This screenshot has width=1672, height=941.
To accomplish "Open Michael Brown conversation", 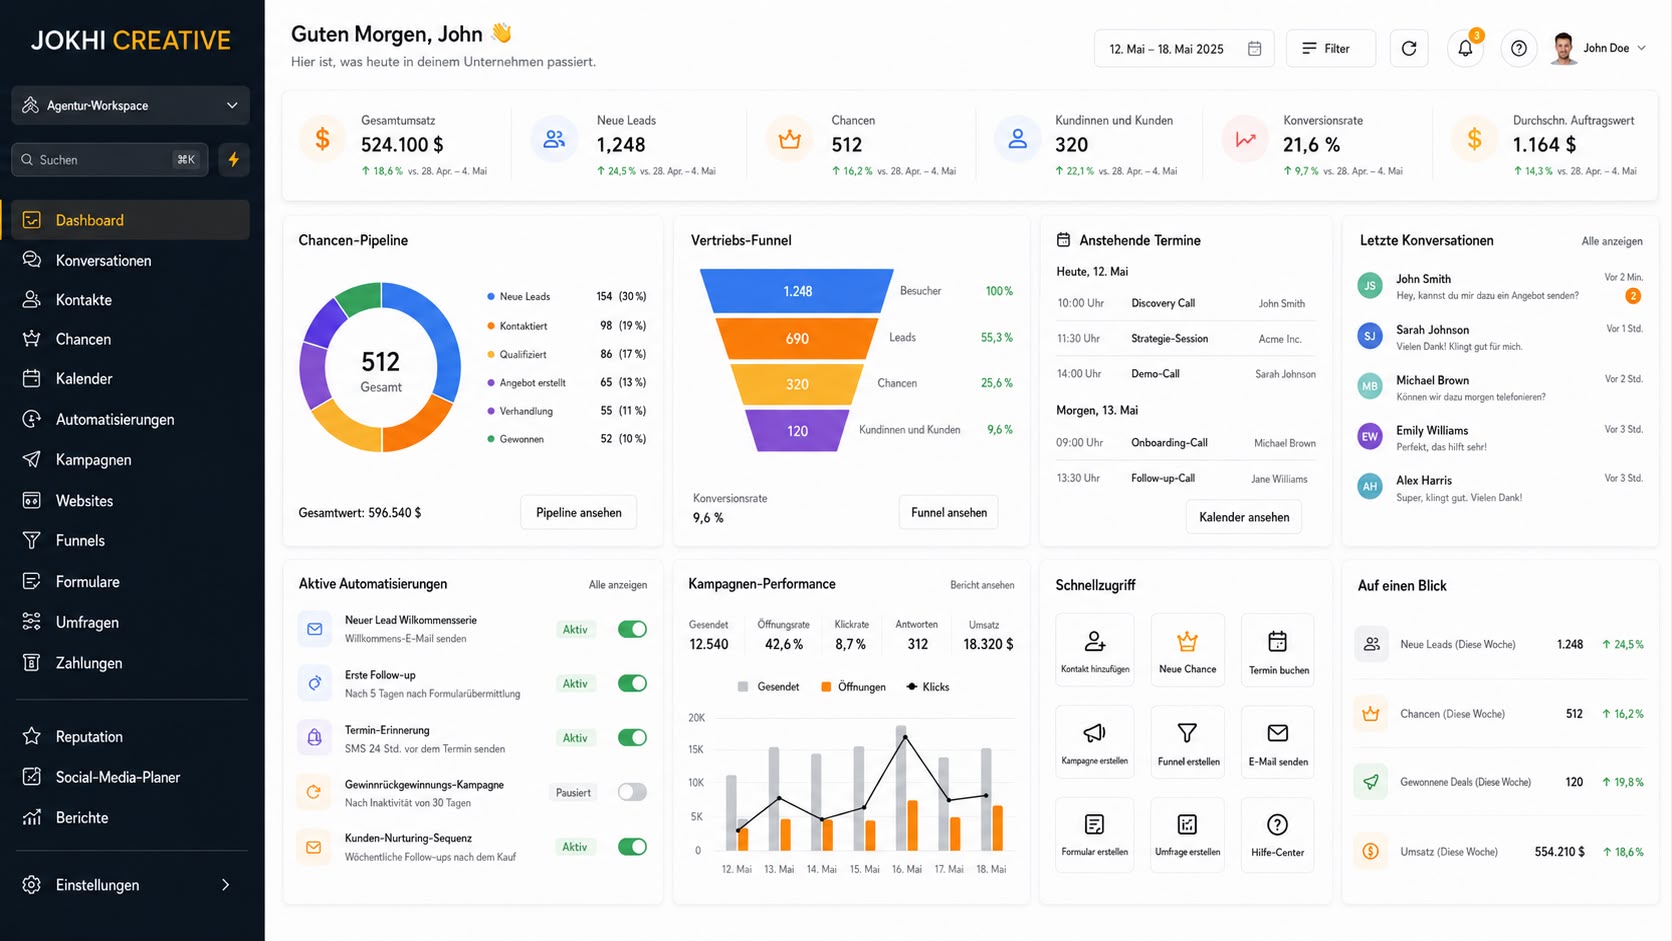I will pyautogui.click(x=1500, y=387).
